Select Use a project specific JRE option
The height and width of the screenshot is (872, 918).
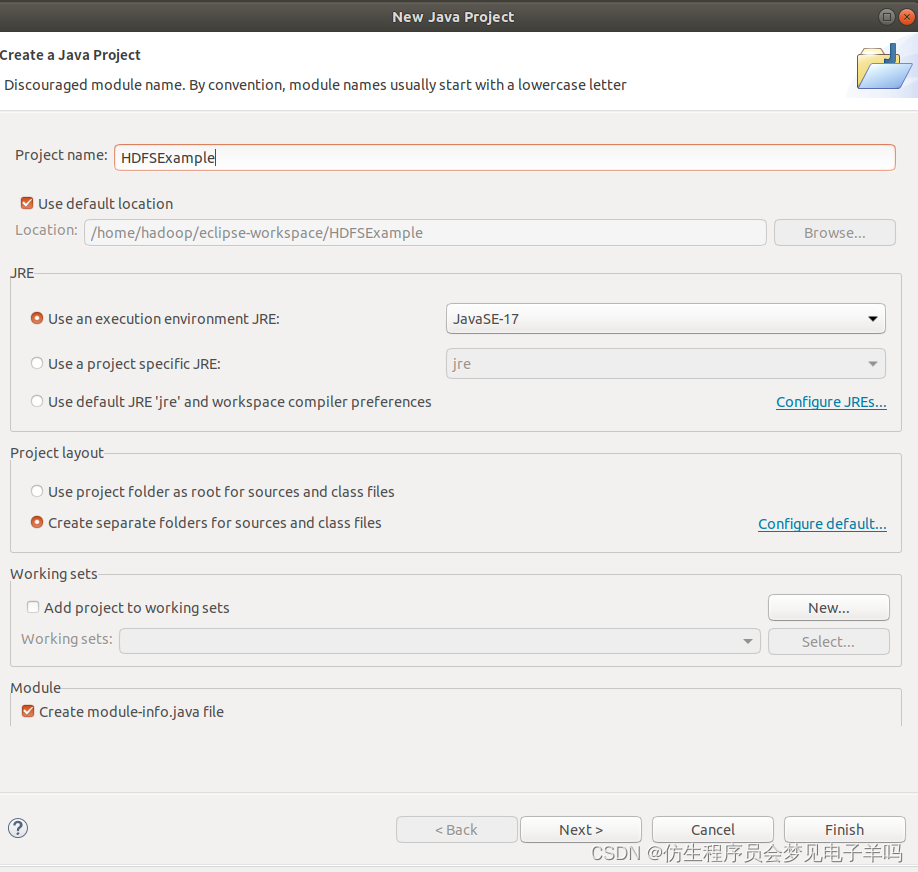(37, 363)
